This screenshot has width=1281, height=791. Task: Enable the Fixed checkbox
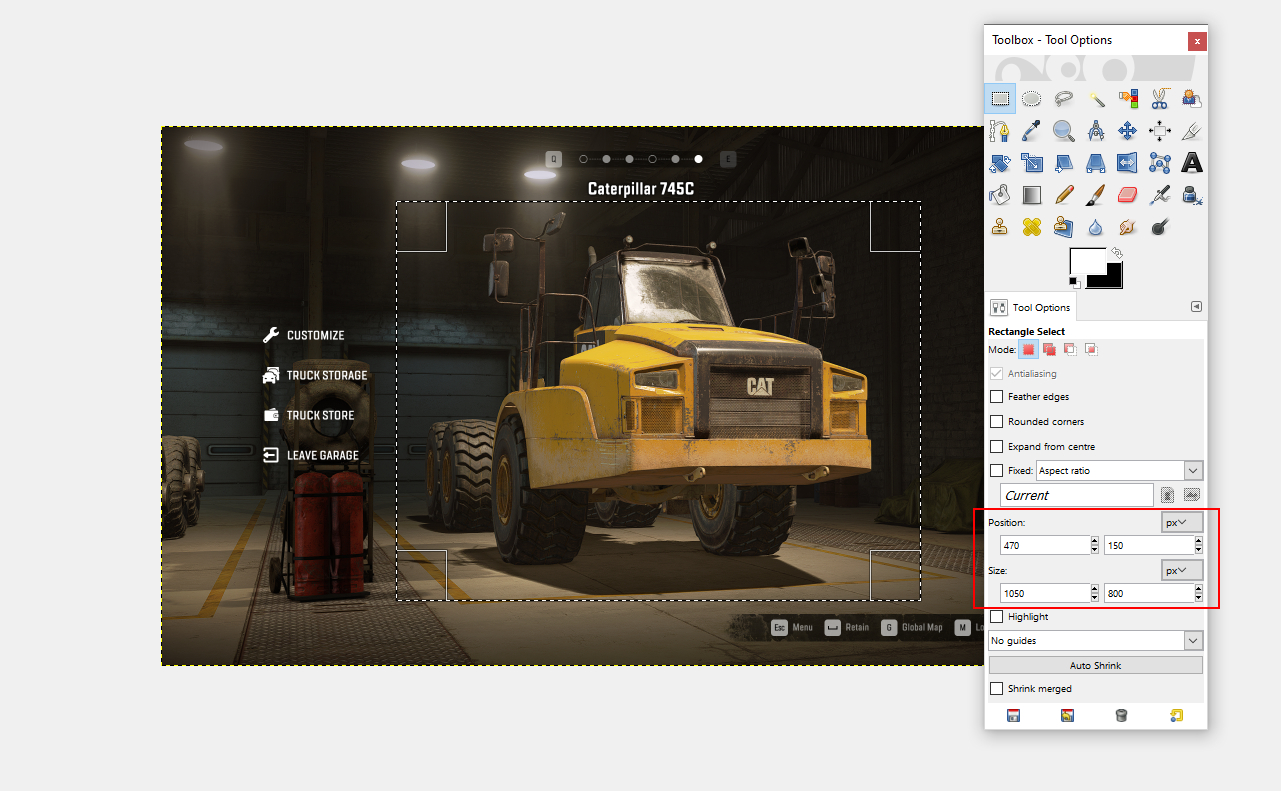[996, 471]
